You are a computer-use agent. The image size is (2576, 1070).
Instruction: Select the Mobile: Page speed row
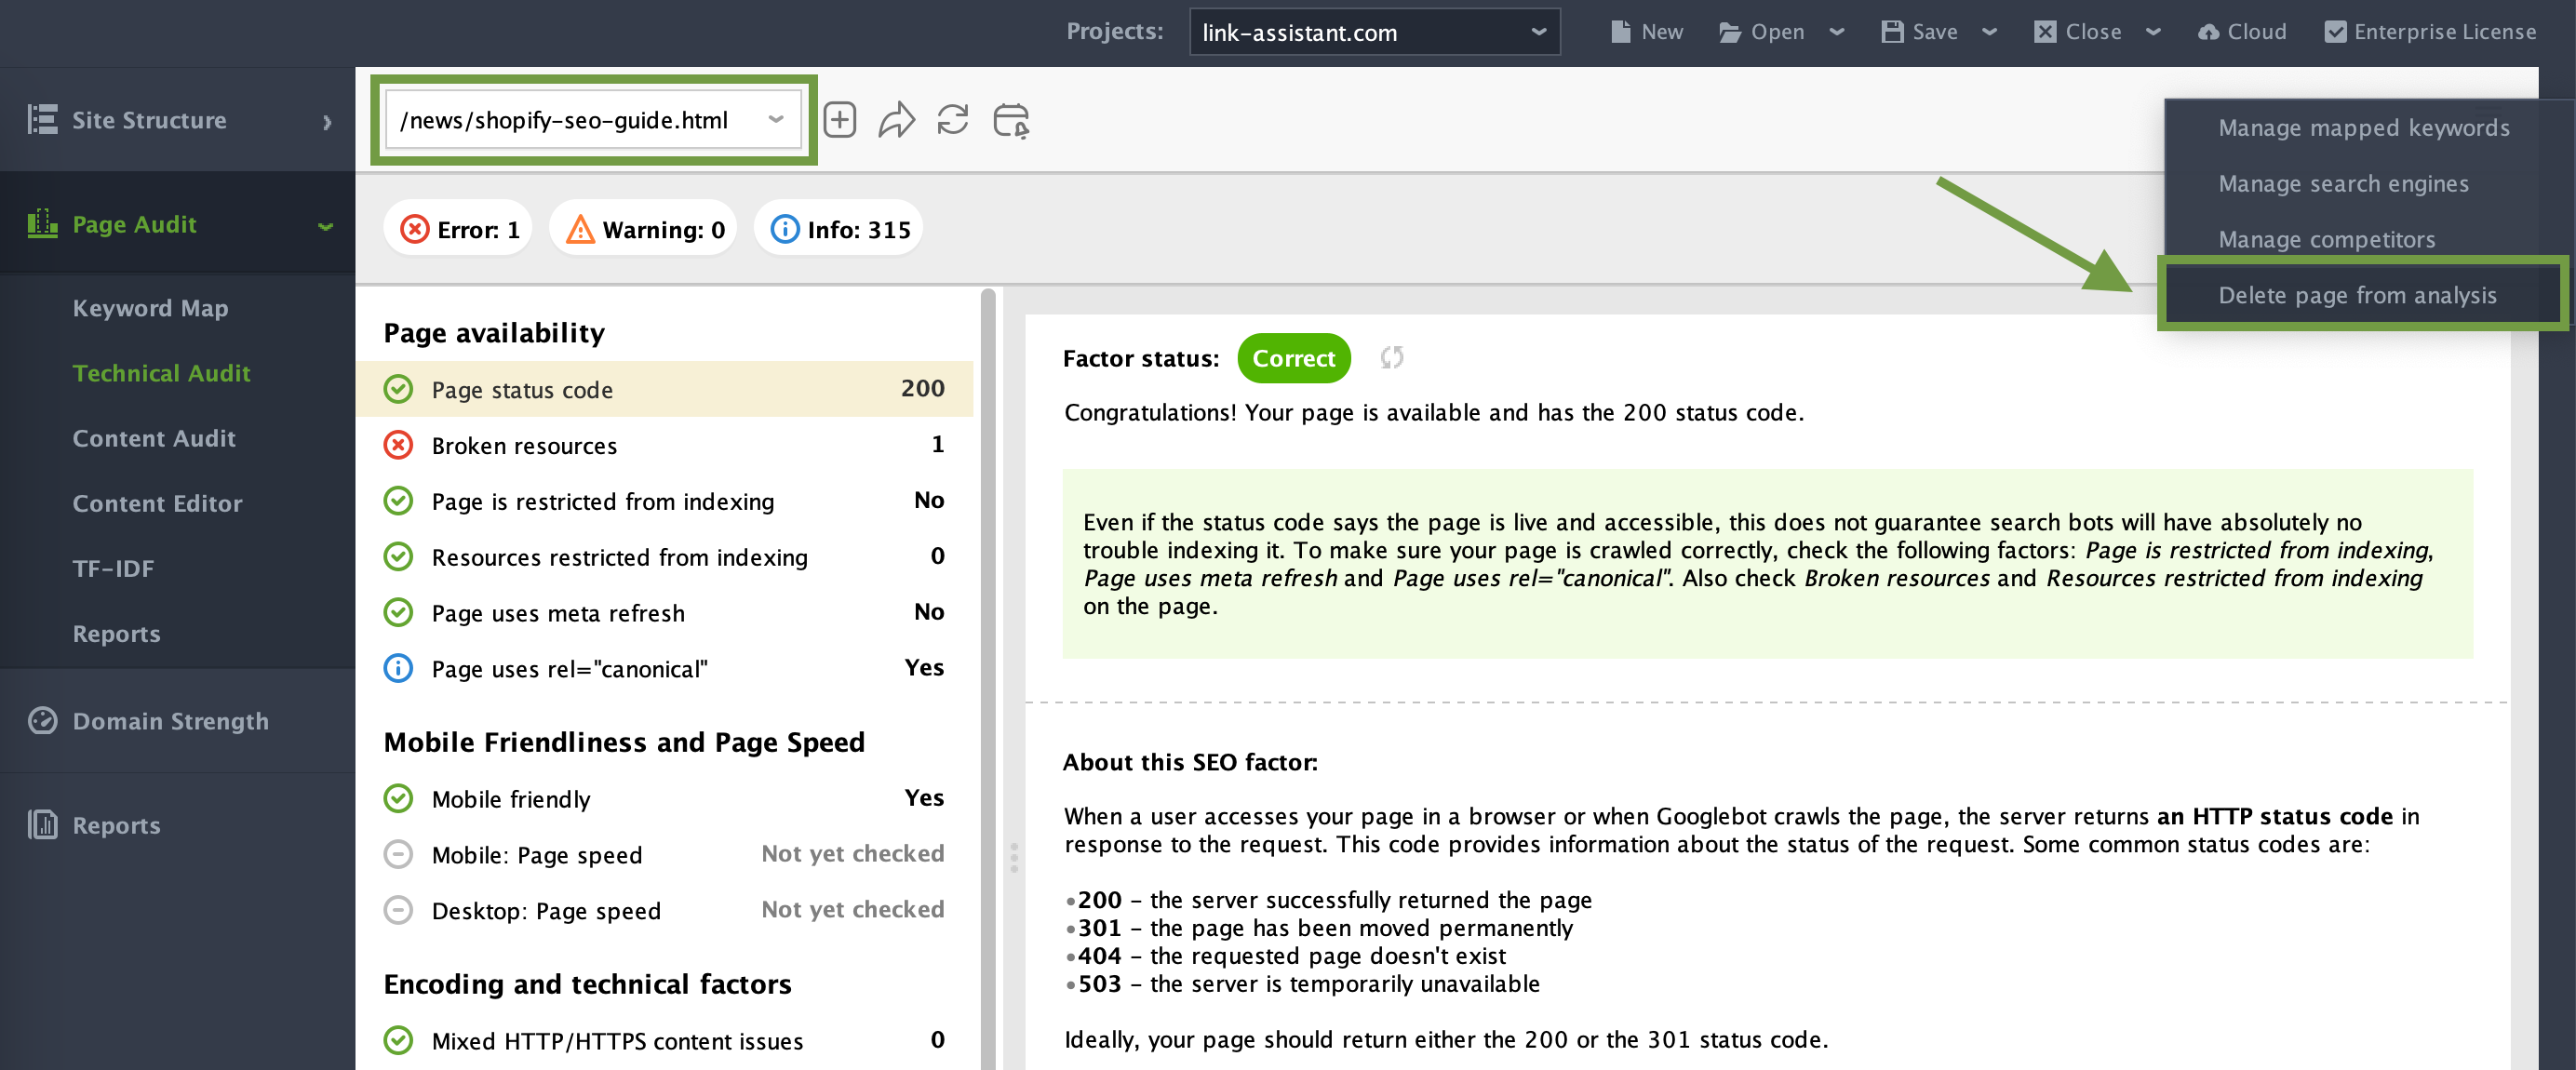coord(664,854)
